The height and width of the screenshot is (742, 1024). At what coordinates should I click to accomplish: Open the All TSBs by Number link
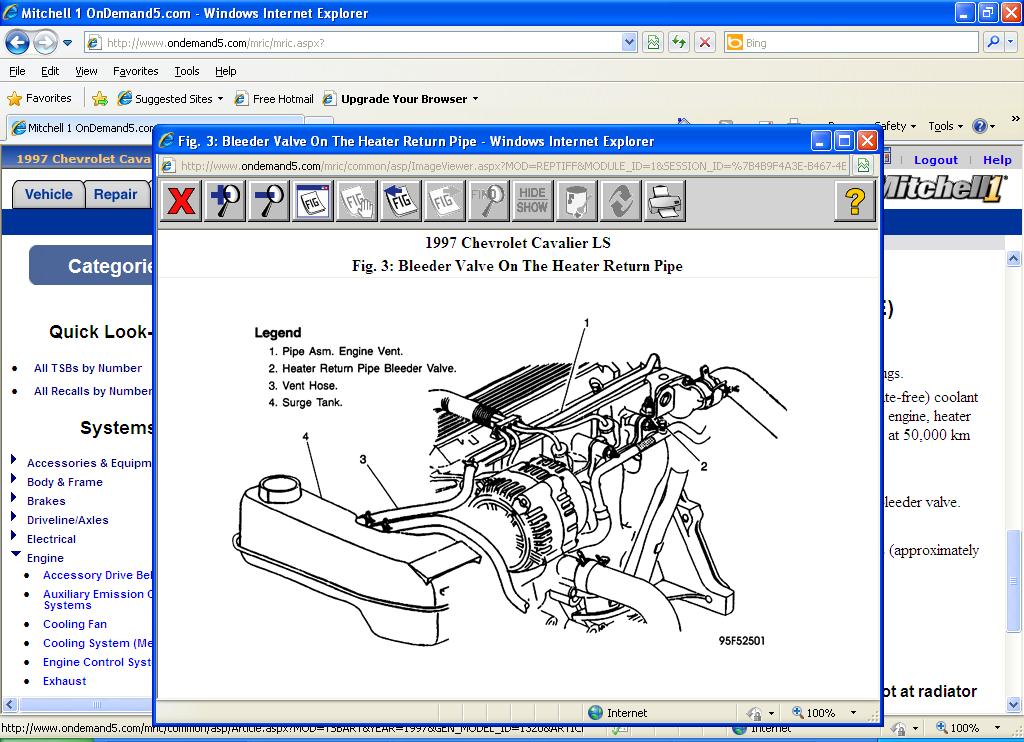point(87,368)
